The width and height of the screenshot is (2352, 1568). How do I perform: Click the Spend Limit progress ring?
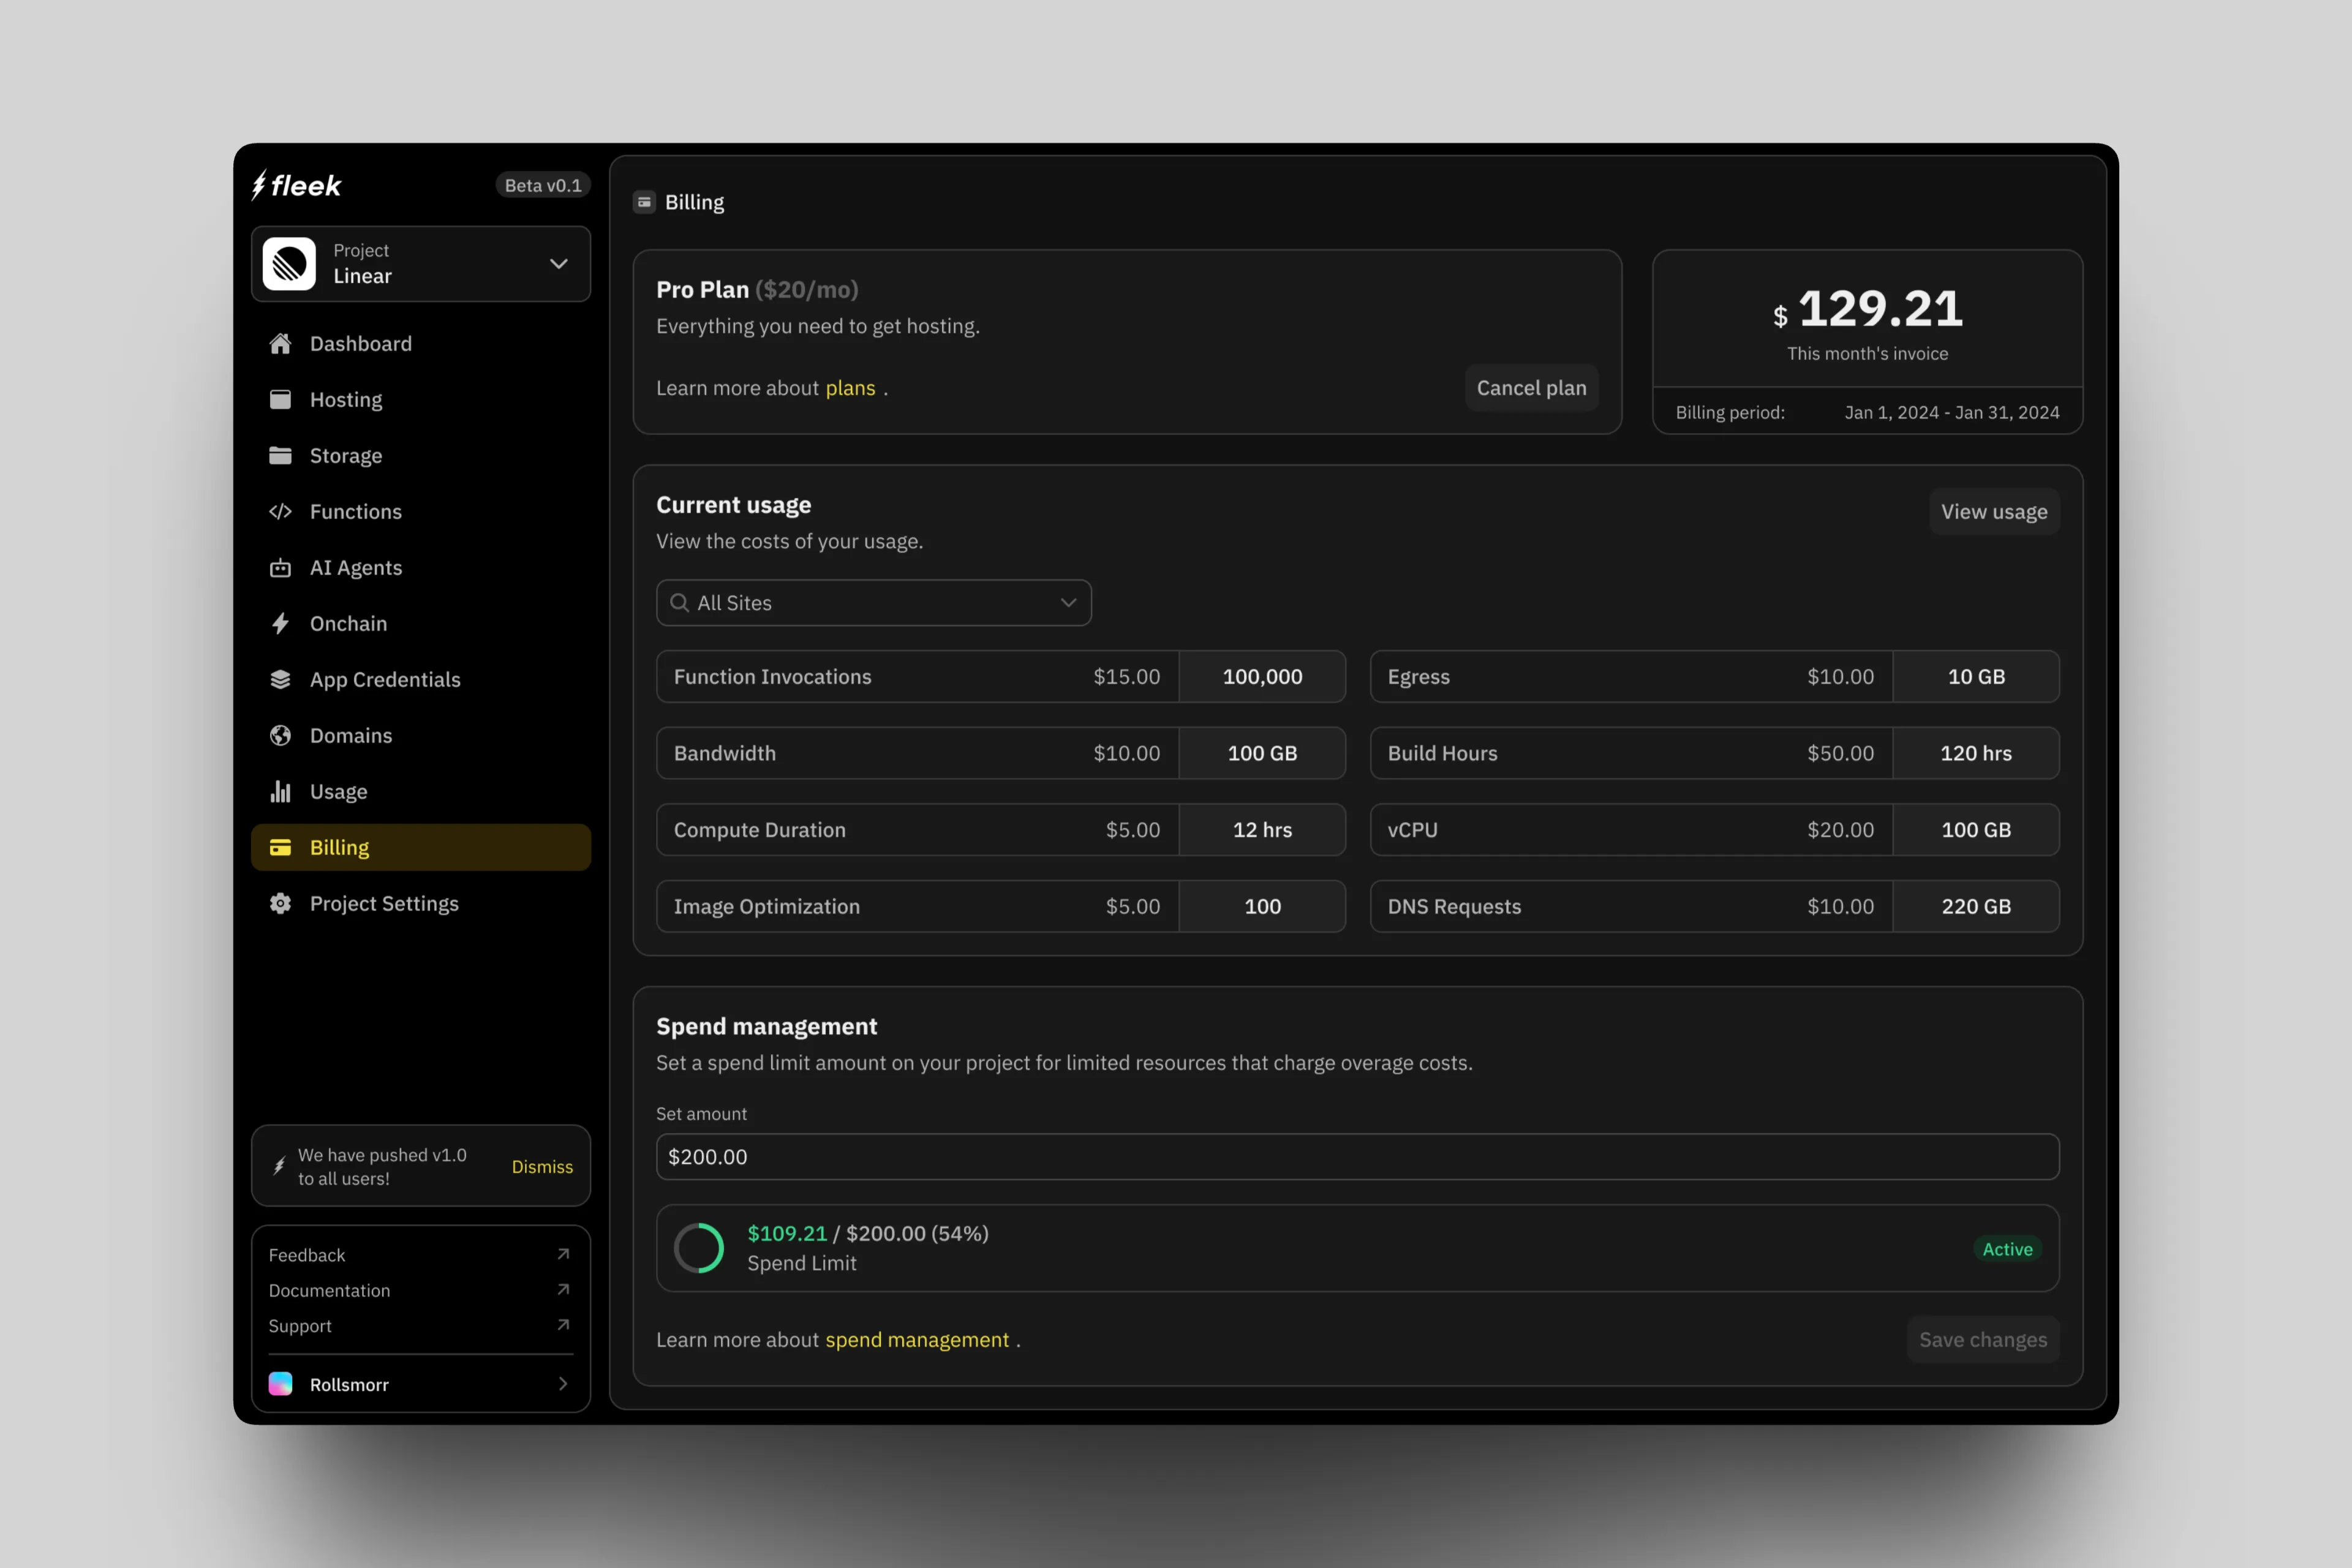pyautogui.click(x=700, y=1247)
